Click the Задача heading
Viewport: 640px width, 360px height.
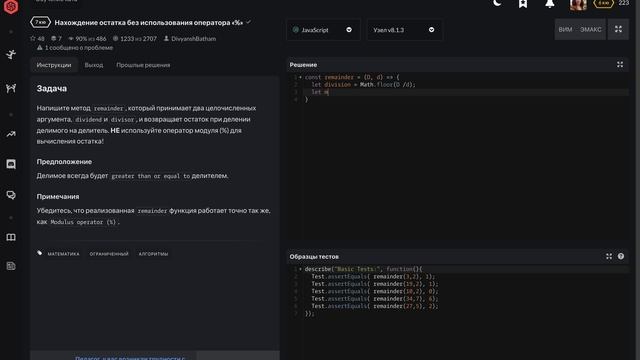click(x=52, y=89)
